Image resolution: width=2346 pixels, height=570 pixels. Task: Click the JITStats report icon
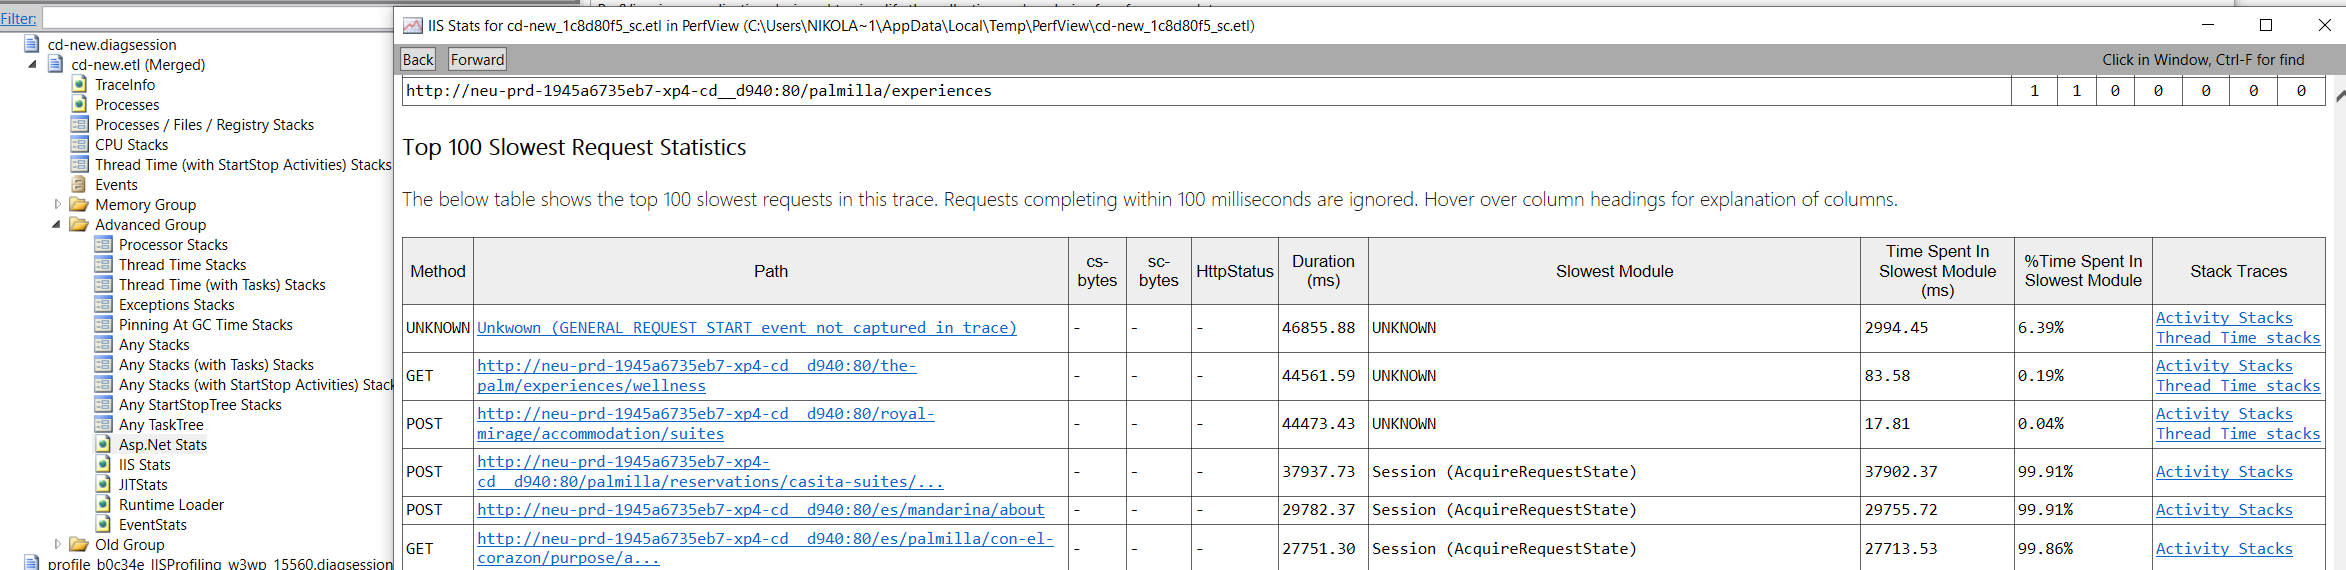pyautogui.click(x=103, y=485)
